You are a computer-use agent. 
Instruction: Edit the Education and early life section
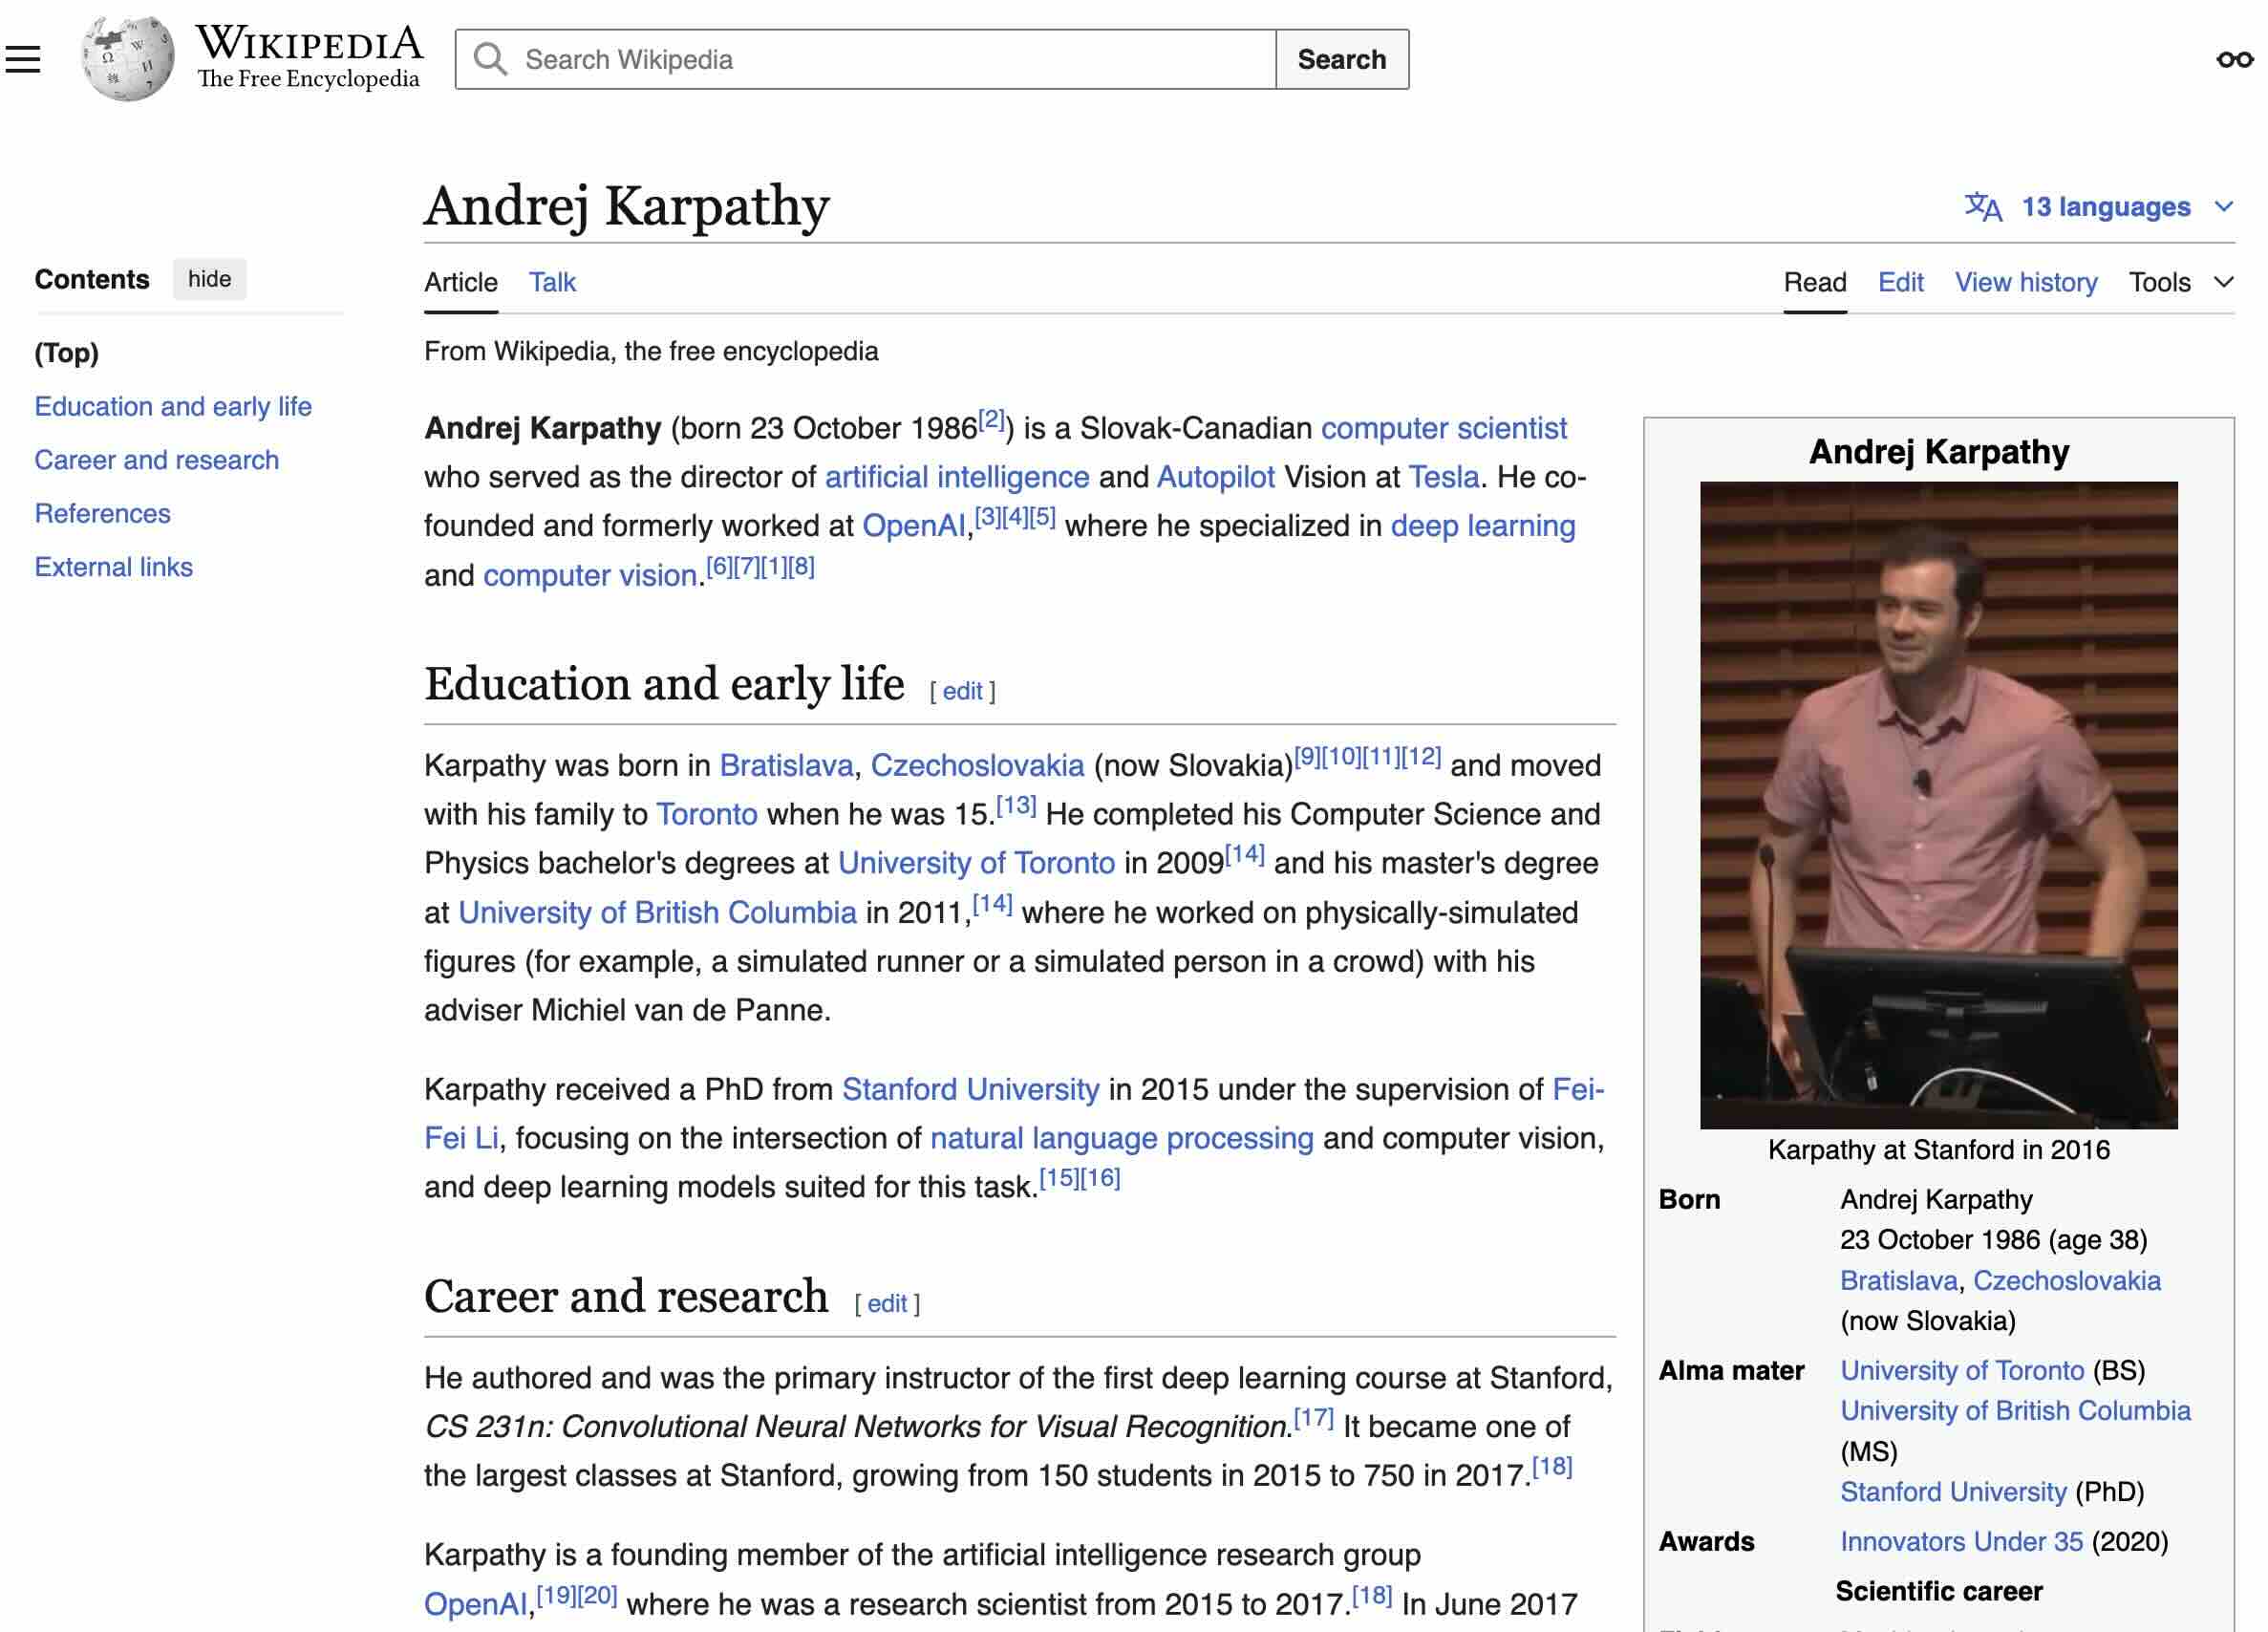click(x=962, y=691)
